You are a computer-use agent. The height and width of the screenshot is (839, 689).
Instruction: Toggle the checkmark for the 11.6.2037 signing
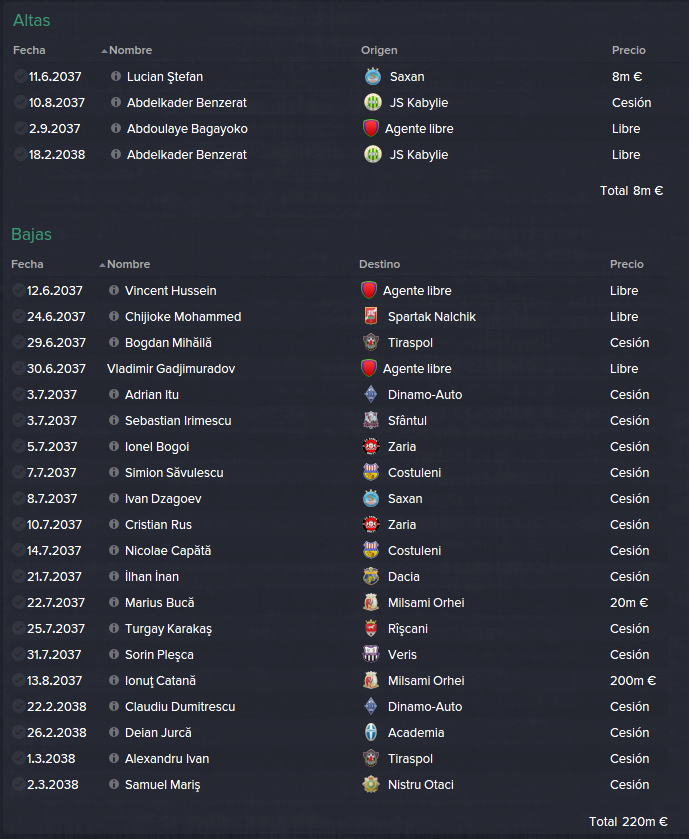click(x=21, y=76)
